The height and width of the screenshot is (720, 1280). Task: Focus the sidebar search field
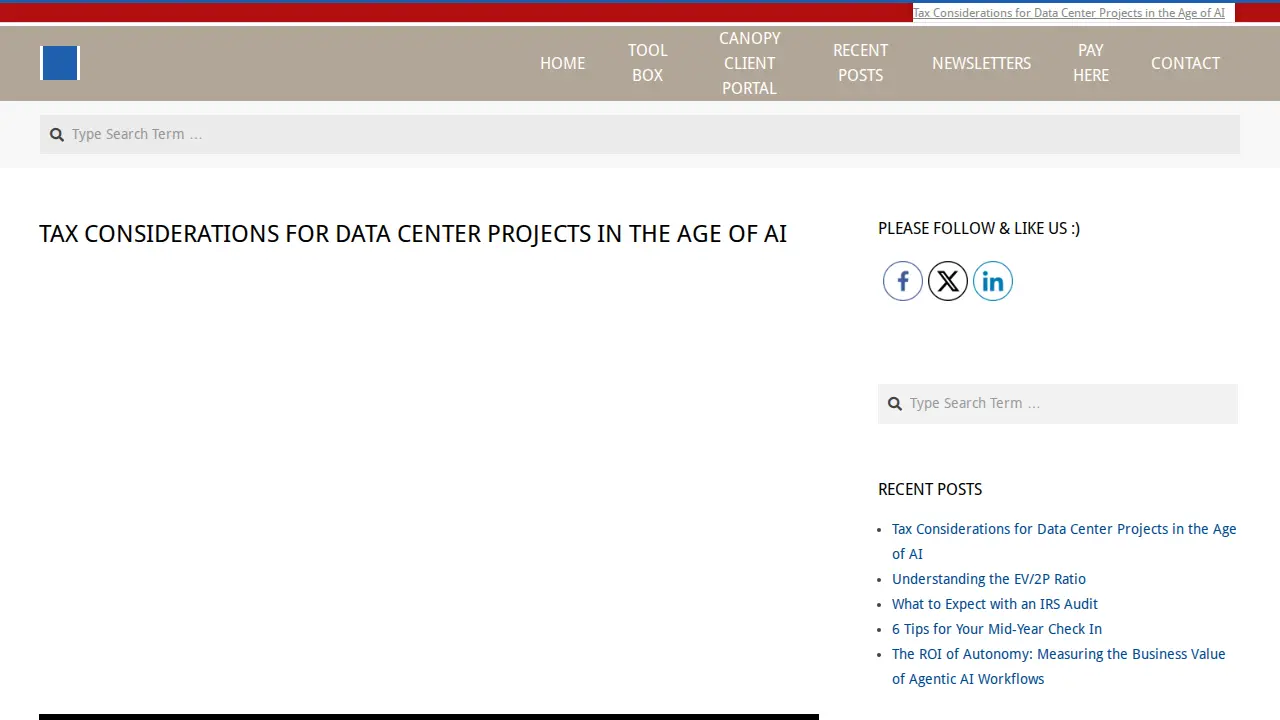click(x=1058, y=404)
